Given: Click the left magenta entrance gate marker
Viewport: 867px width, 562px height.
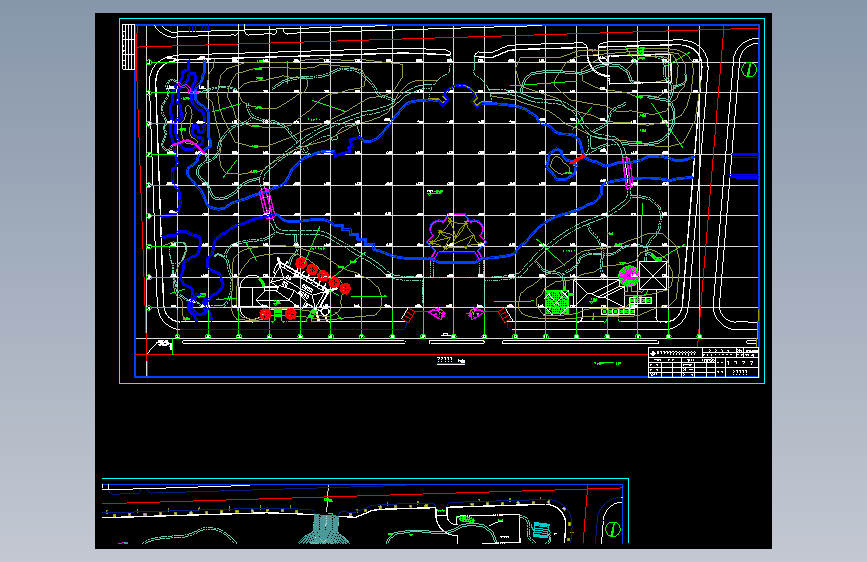Looking at the screenshot, I should (x=437, y=314).
